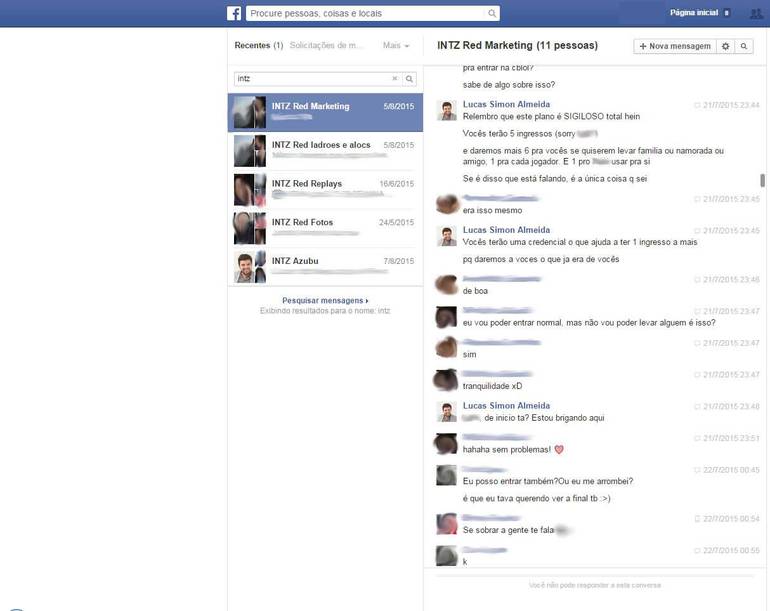Click the search-in-conversation magnifier button

coord(744,46)
